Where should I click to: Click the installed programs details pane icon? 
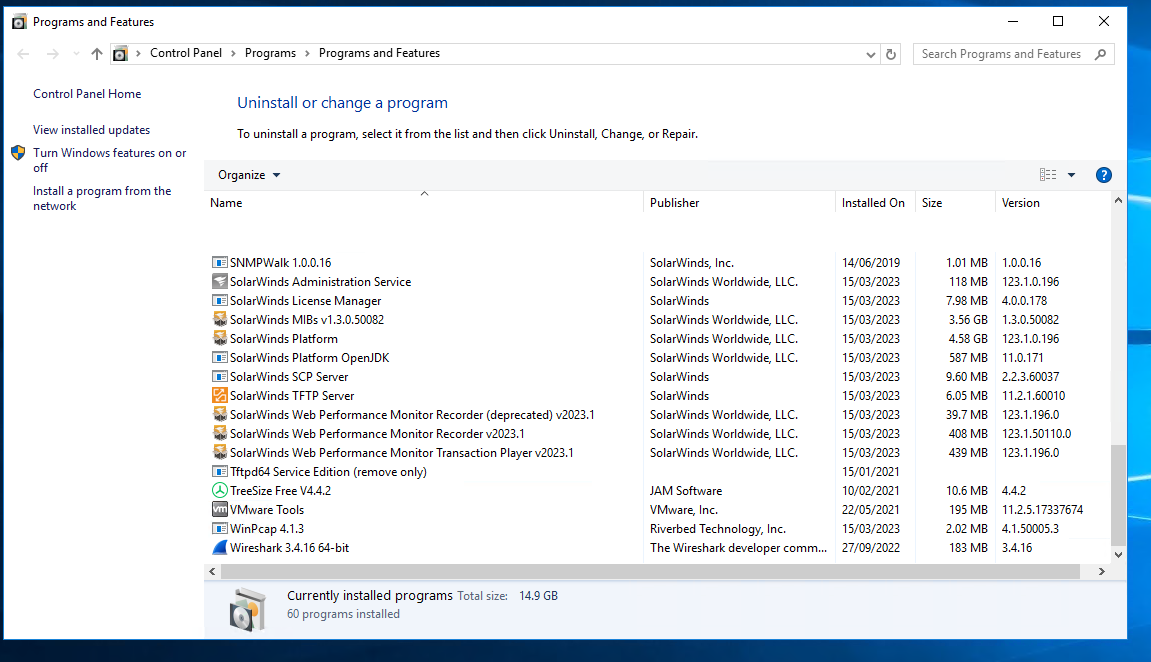pyautogui.click(x=247, y=608)
